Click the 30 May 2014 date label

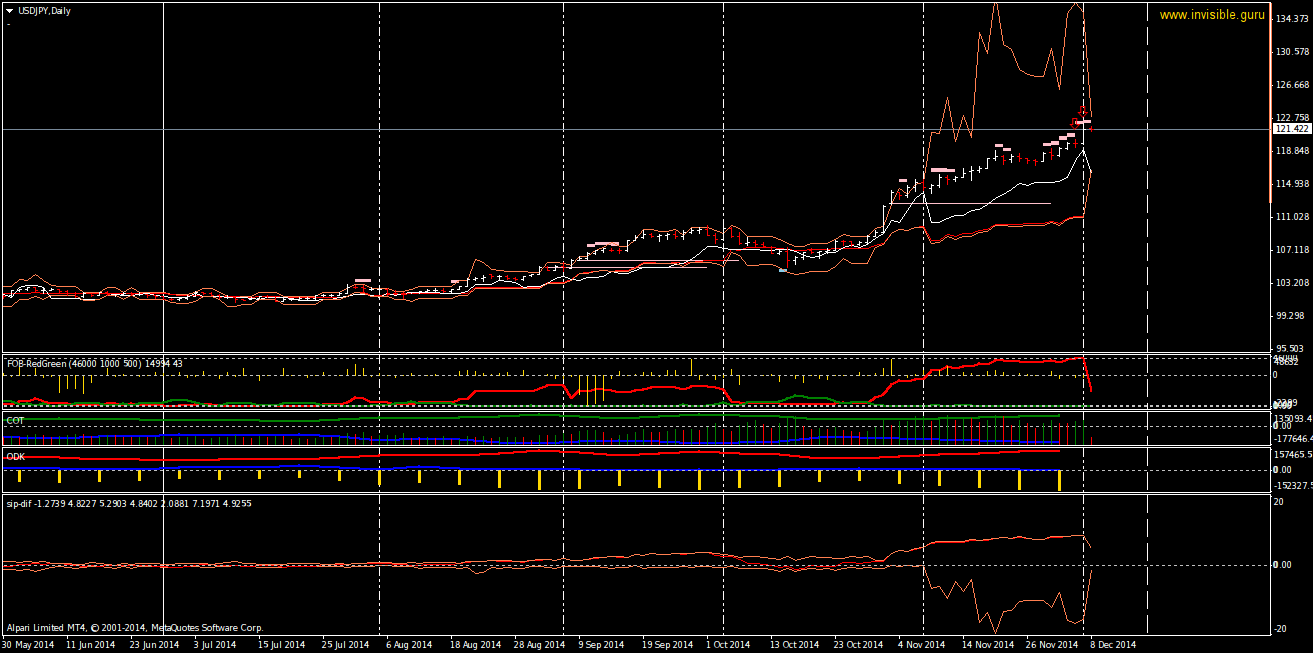[27, 645]
